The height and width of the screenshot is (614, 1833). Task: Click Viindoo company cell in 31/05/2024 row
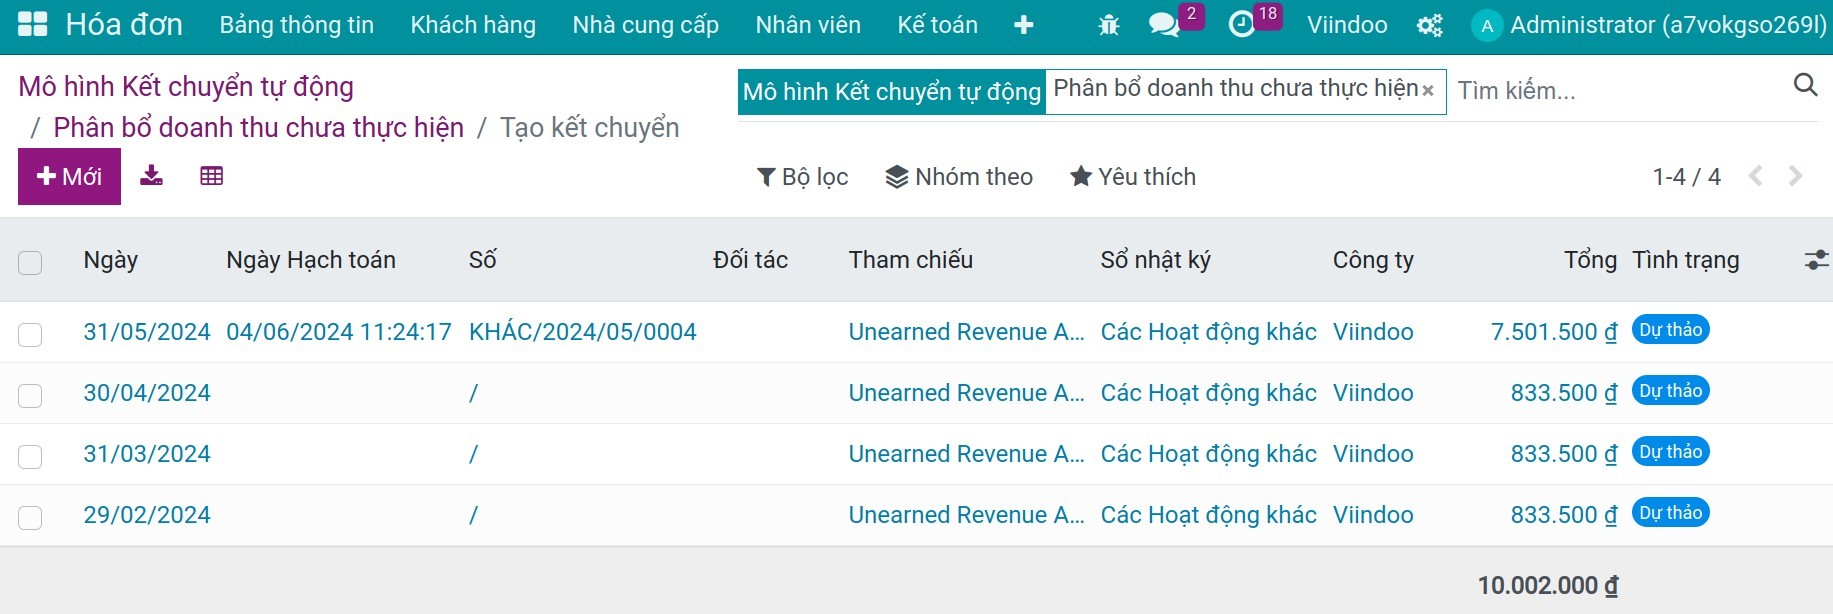(x=1373, y=332)
